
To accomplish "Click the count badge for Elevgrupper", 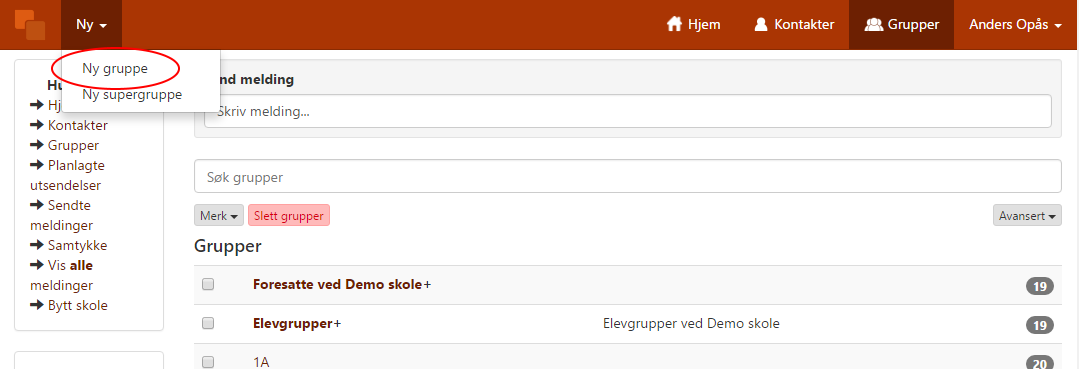I will pos(1039,325).
